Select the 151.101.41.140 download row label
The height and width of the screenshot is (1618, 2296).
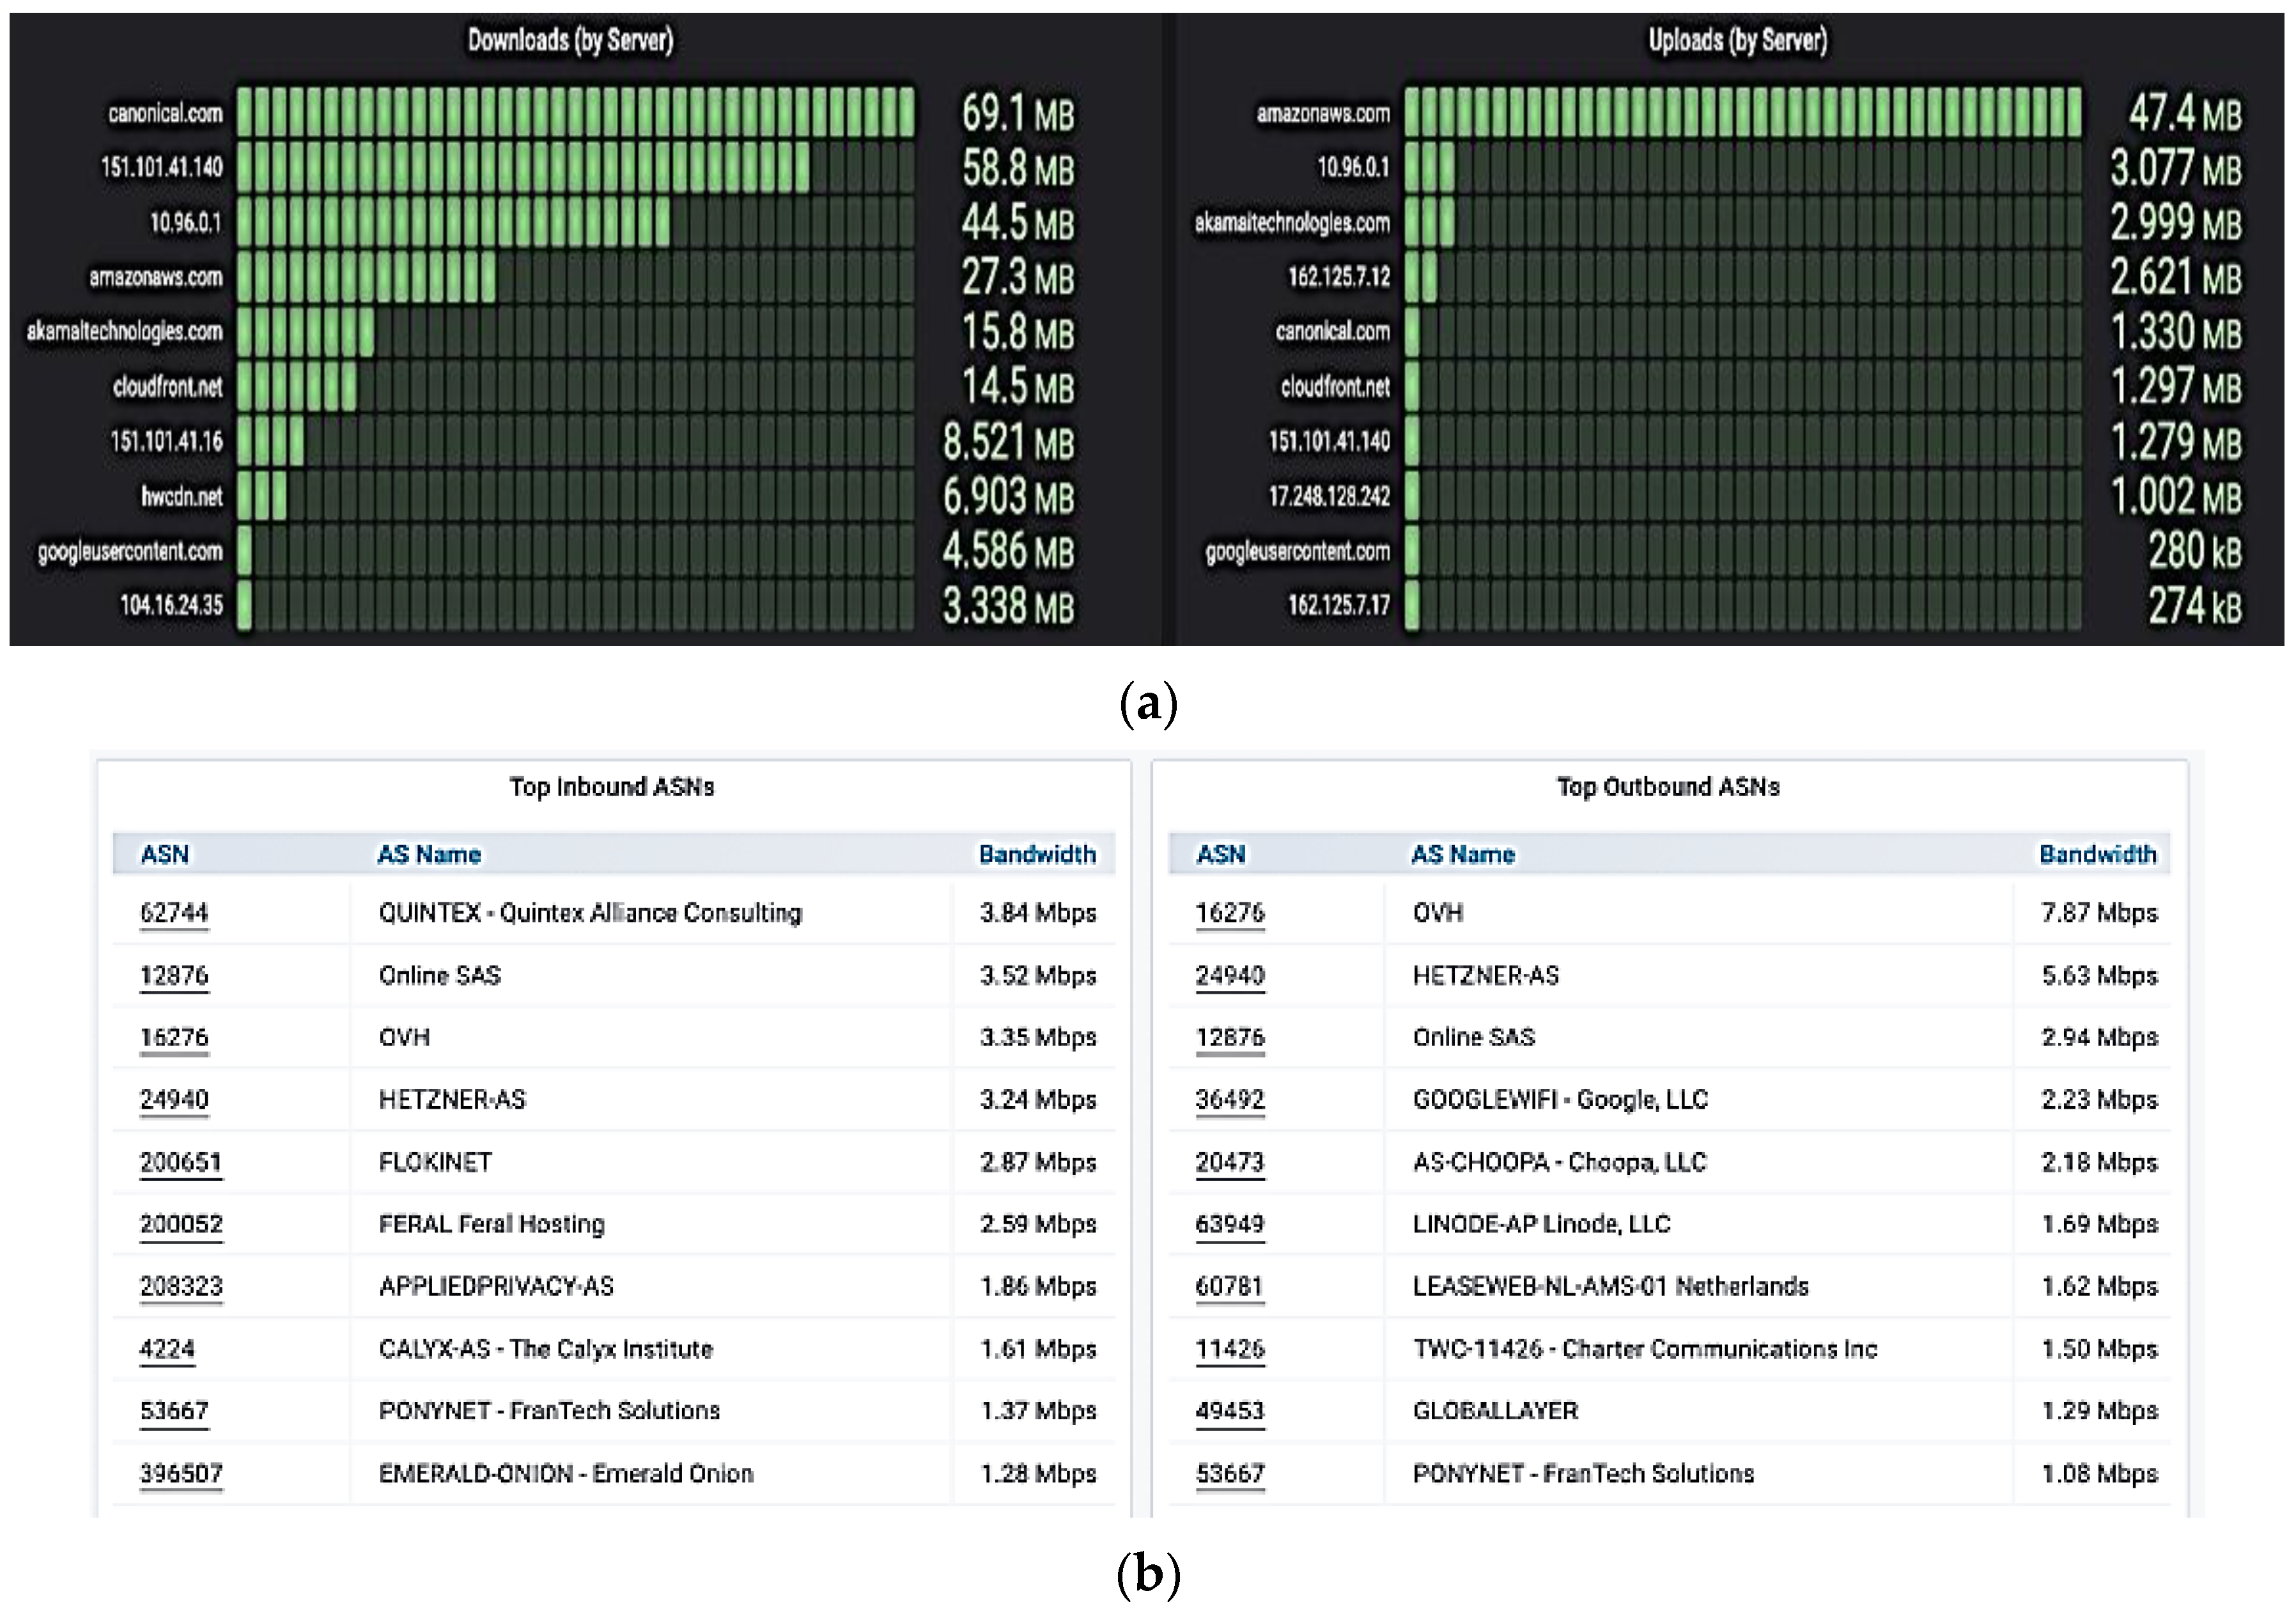click(x=162, y=167)
